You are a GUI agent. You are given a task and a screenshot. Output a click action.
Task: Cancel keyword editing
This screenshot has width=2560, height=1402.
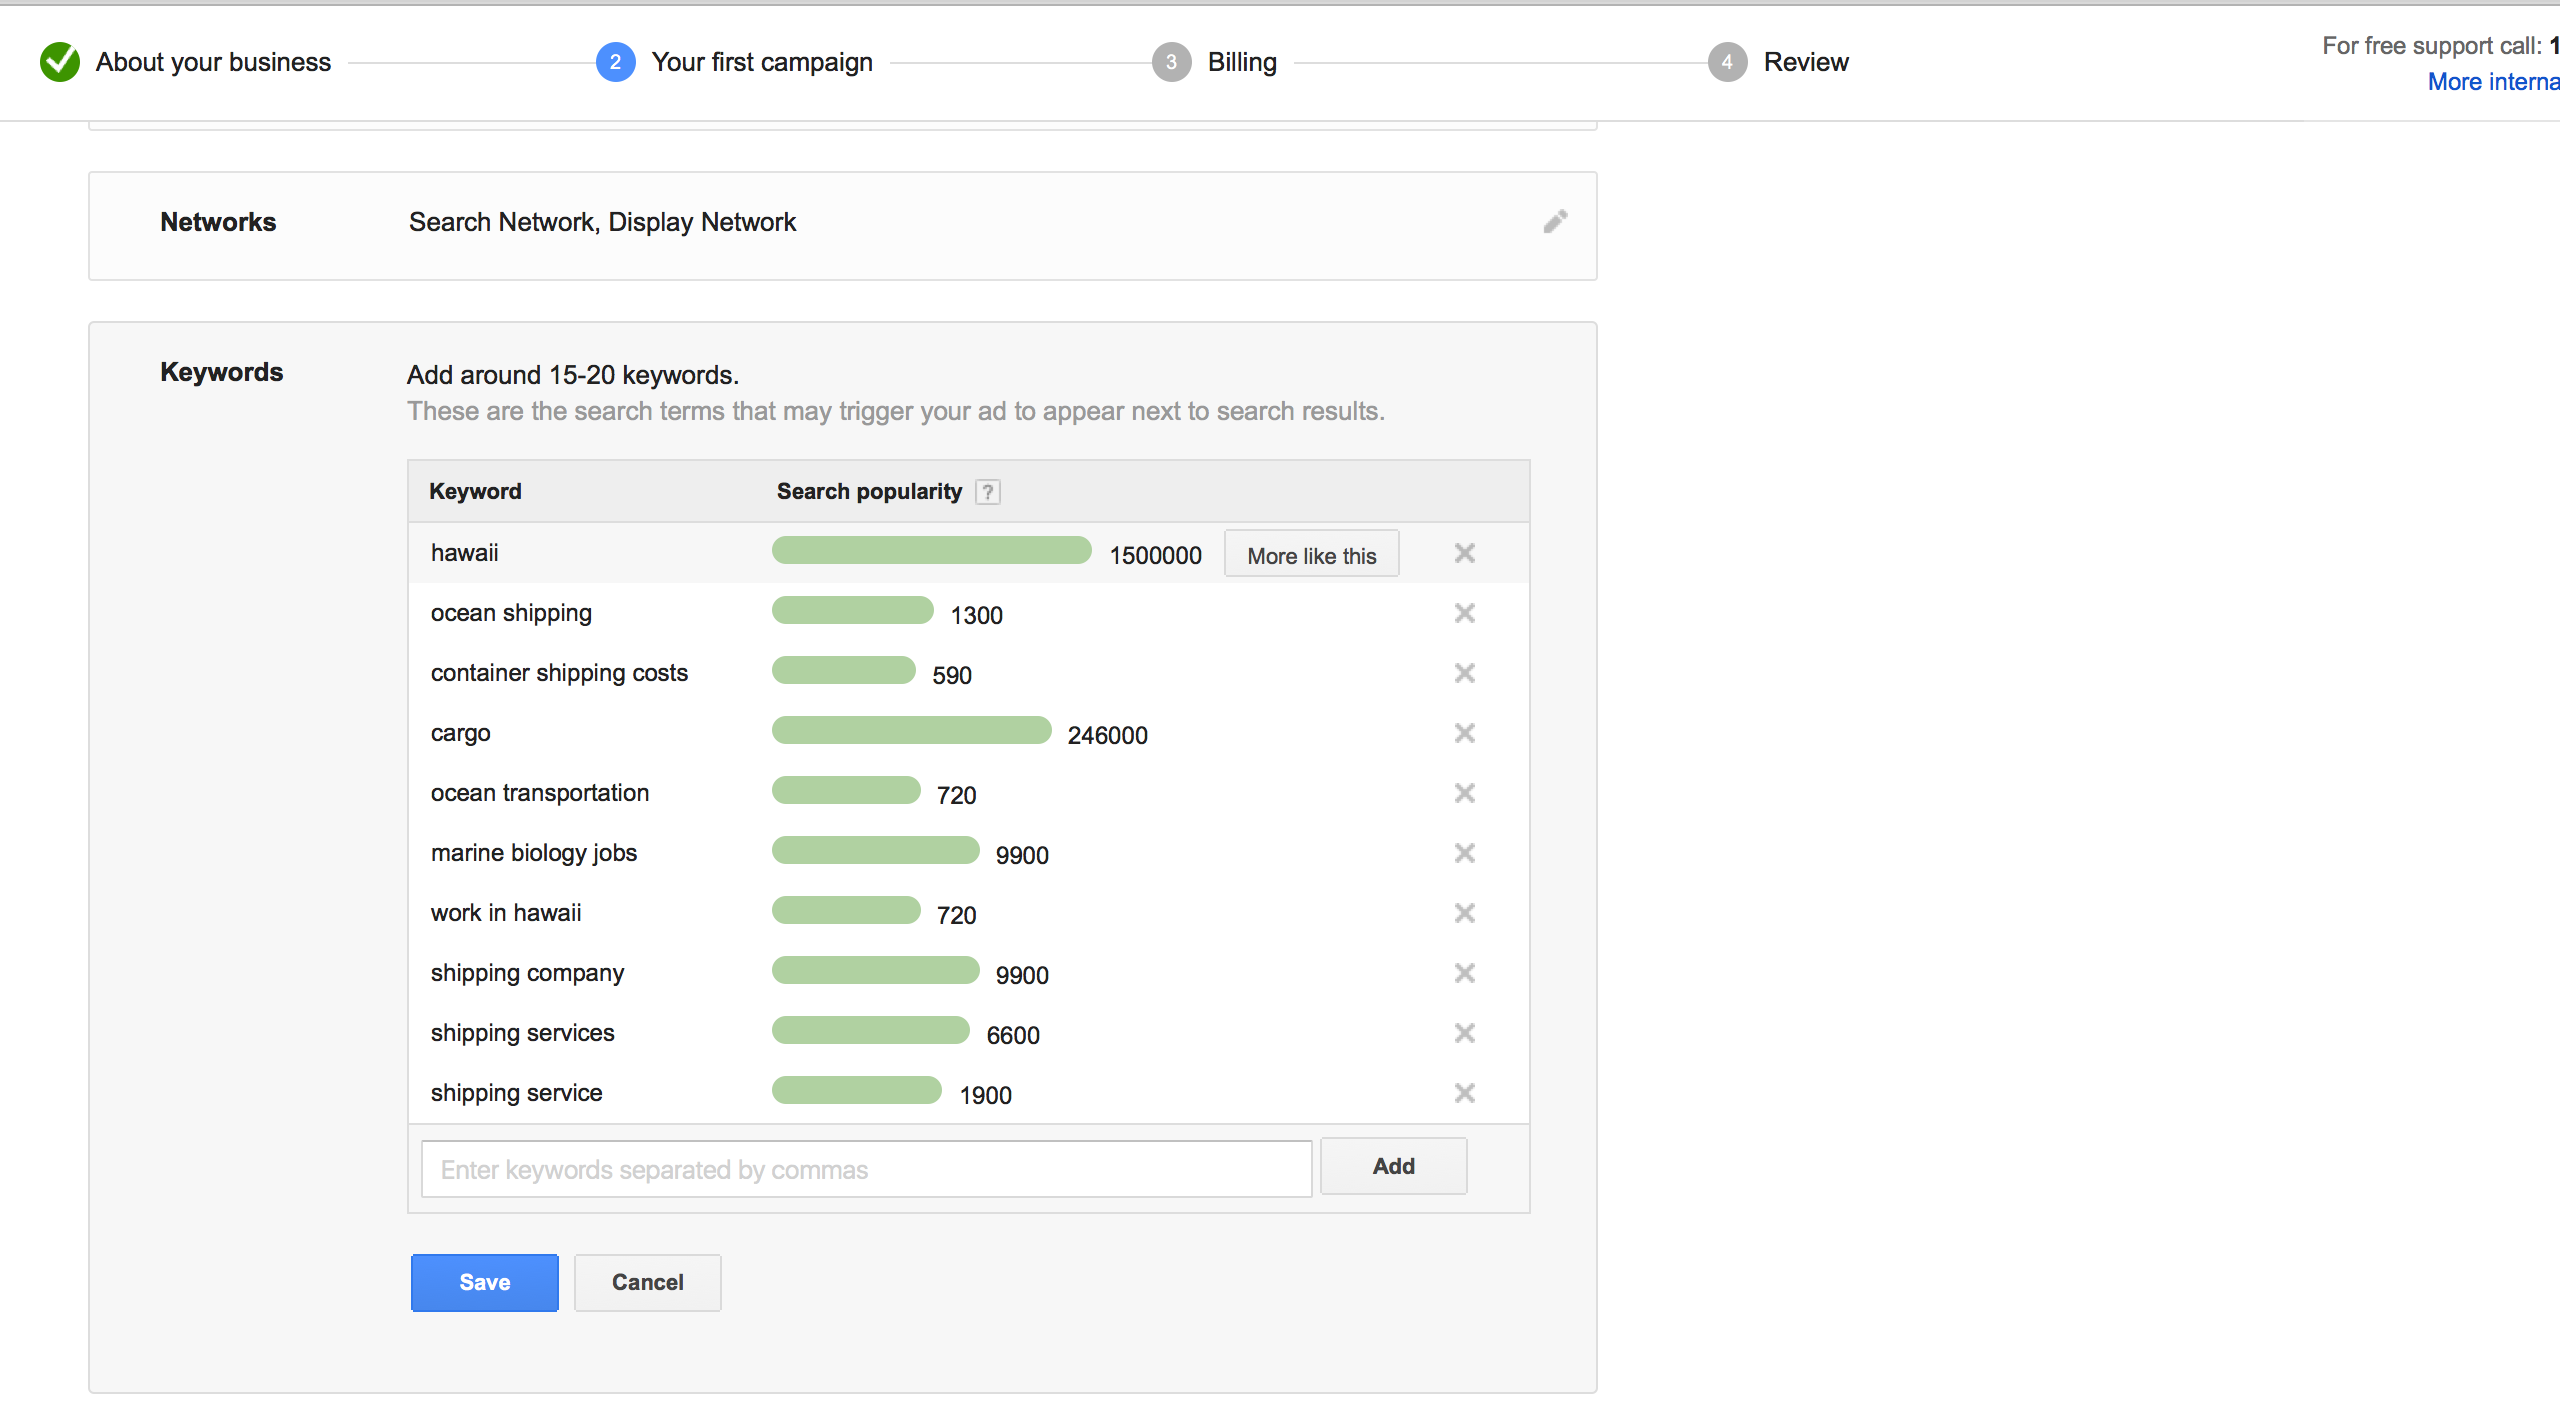[x=648, y=1282]
